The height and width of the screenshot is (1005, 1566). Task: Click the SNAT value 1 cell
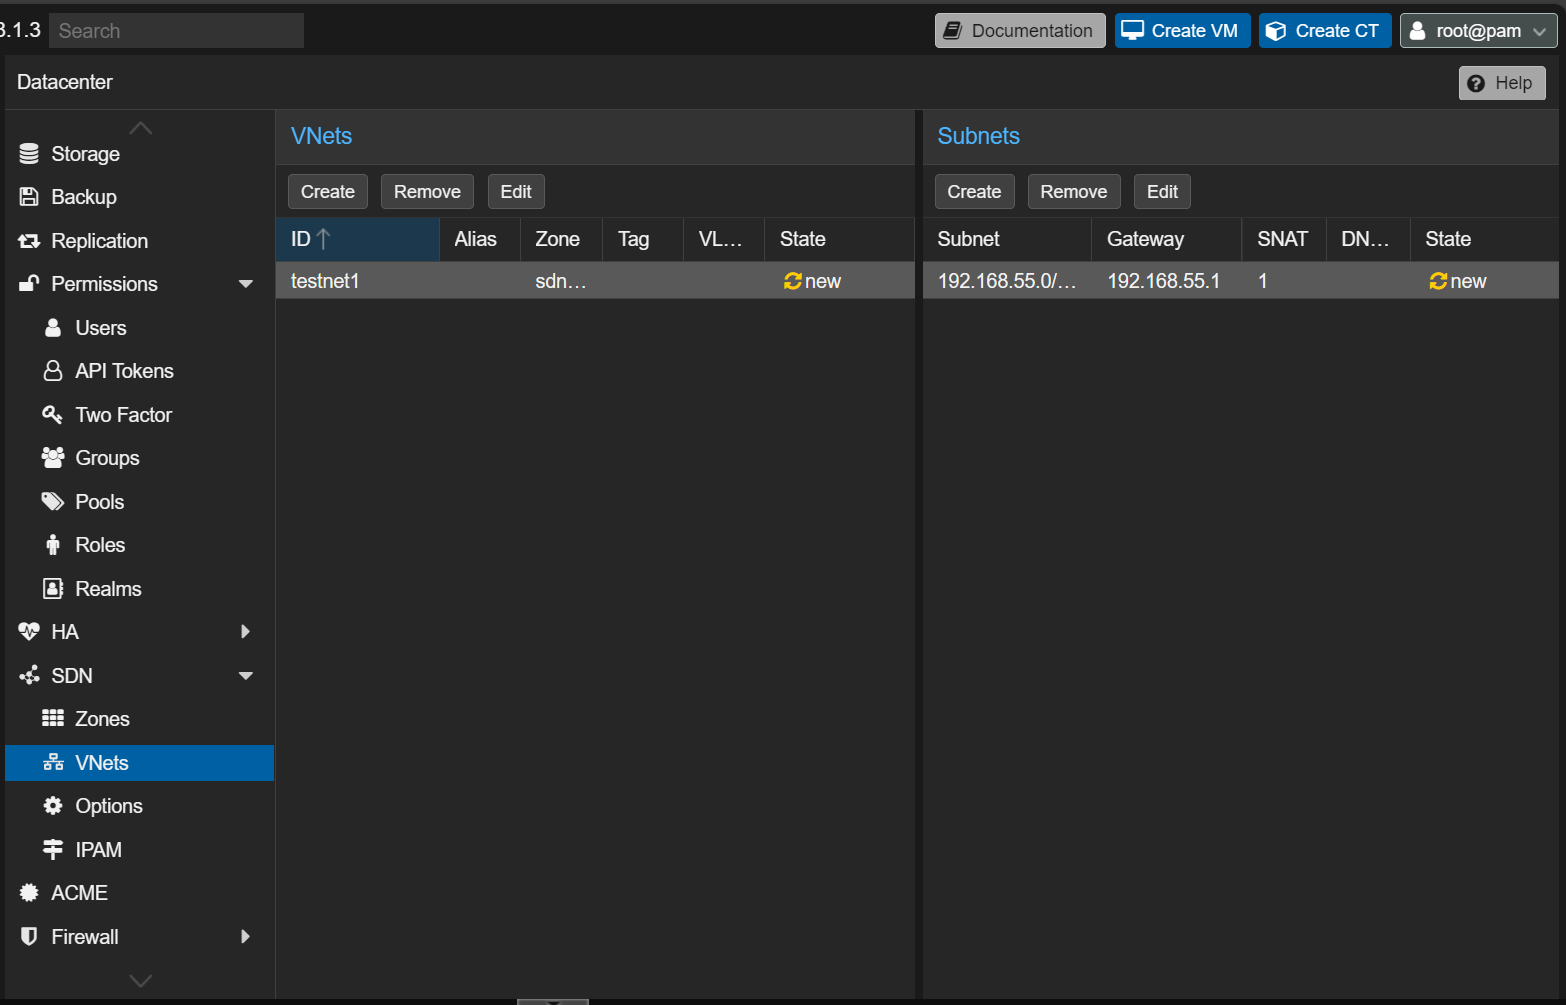[1284, 281]
